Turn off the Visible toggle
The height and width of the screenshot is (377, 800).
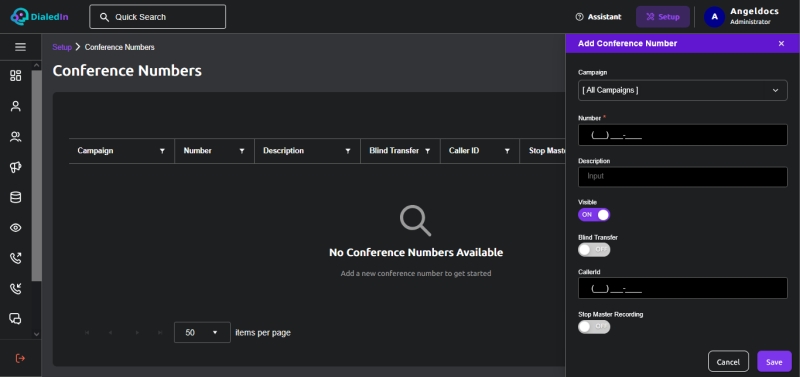click(594, 215)
